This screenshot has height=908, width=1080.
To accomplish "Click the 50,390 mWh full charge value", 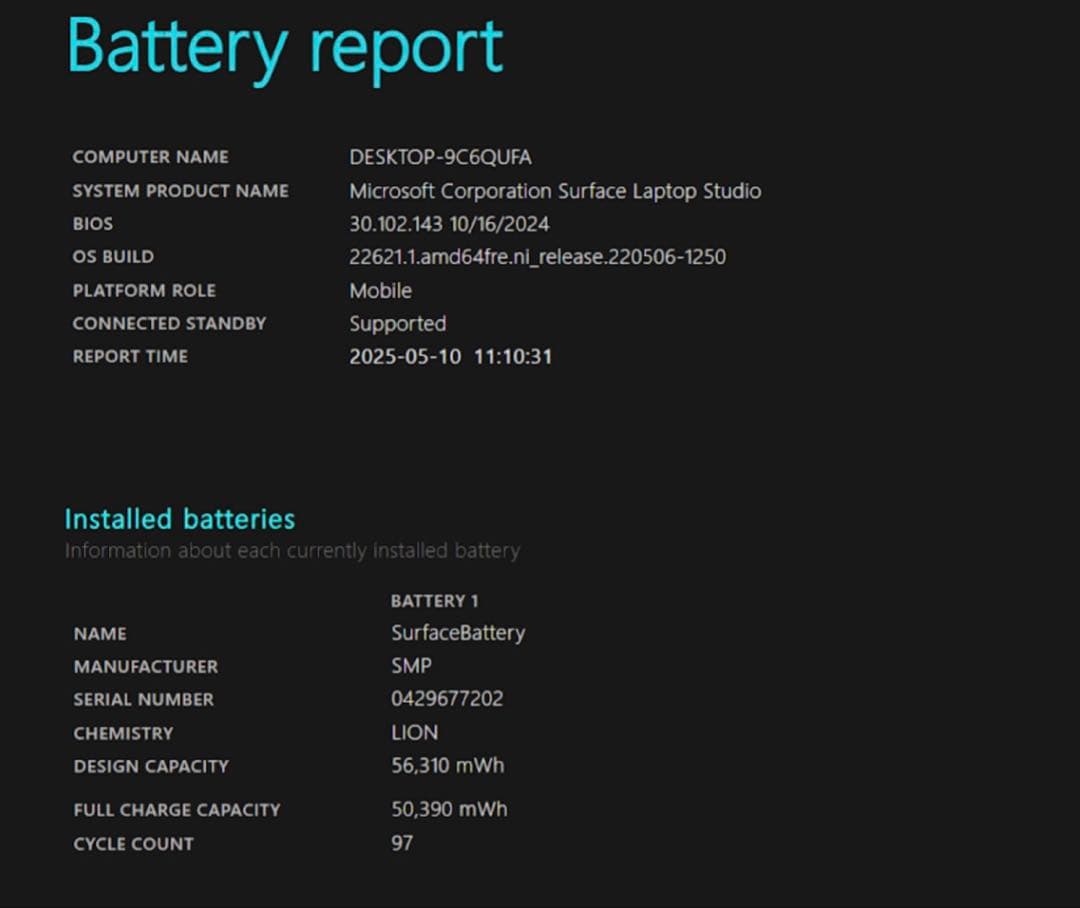I will click(448, 809).
